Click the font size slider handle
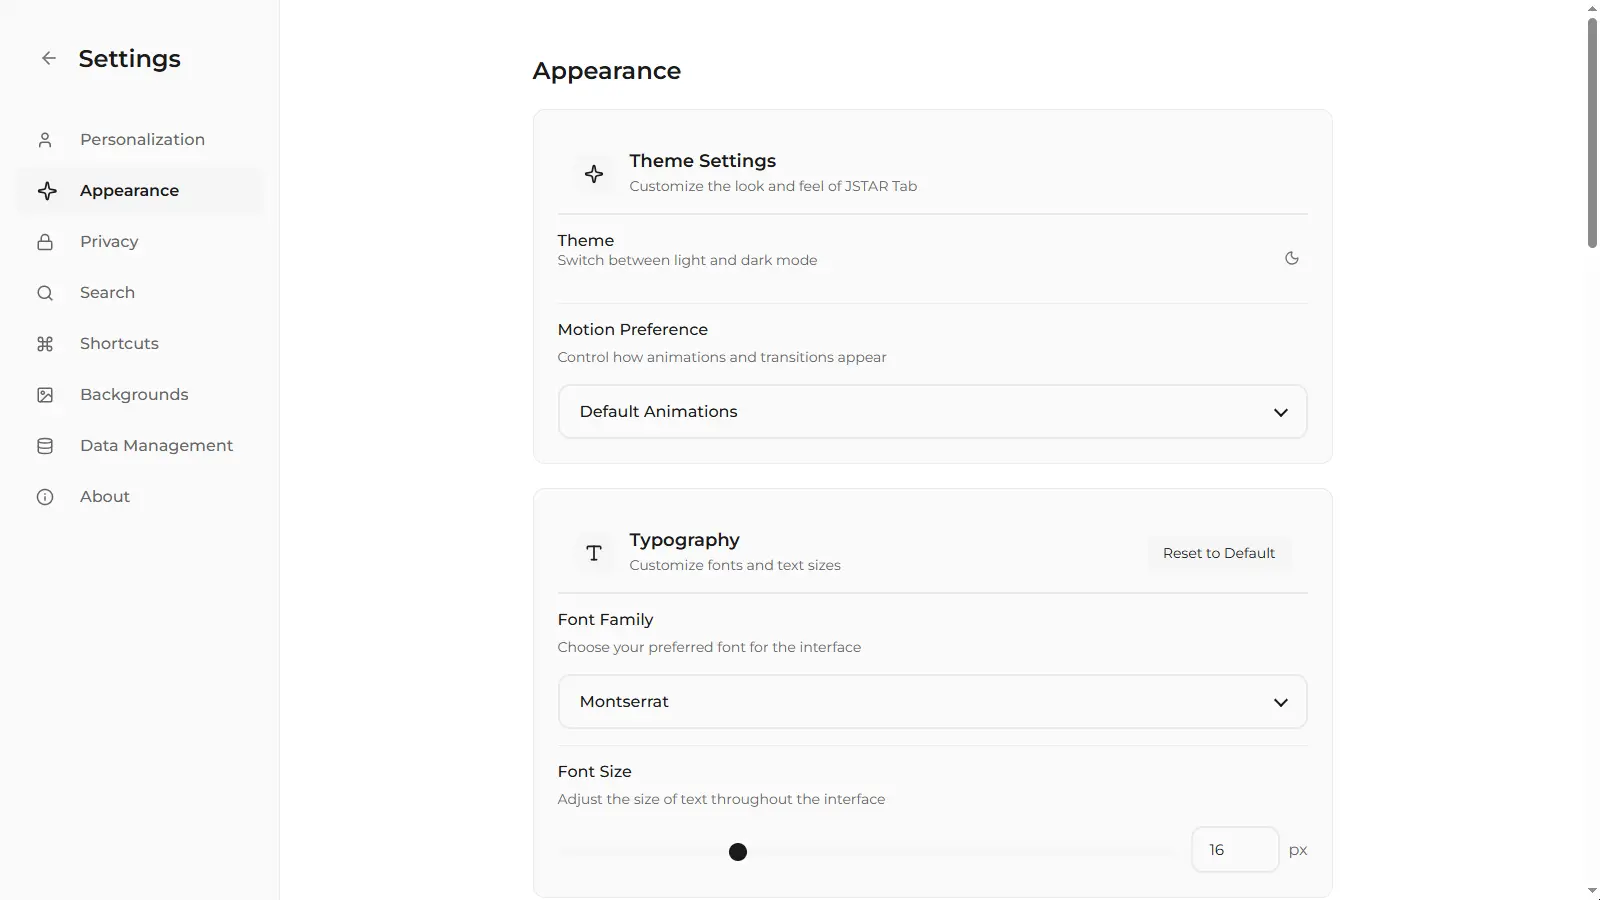 (x=738, y=852)
